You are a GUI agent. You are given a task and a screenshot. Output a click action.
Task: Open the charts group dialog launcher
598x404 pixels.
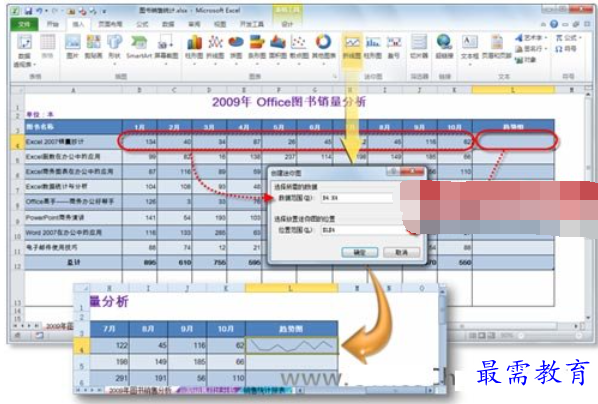pos(335,76)
